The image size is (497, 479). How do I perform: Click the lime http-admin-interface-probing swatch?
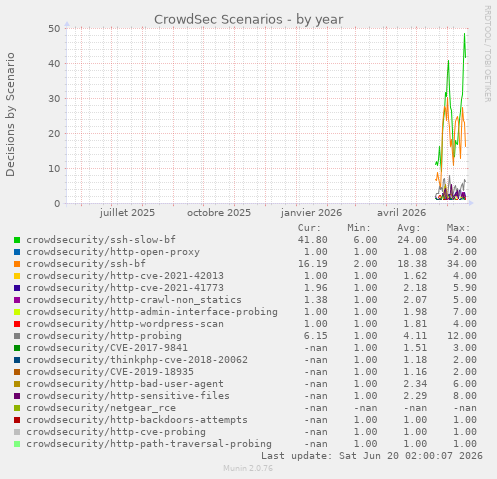coord(17,312)
